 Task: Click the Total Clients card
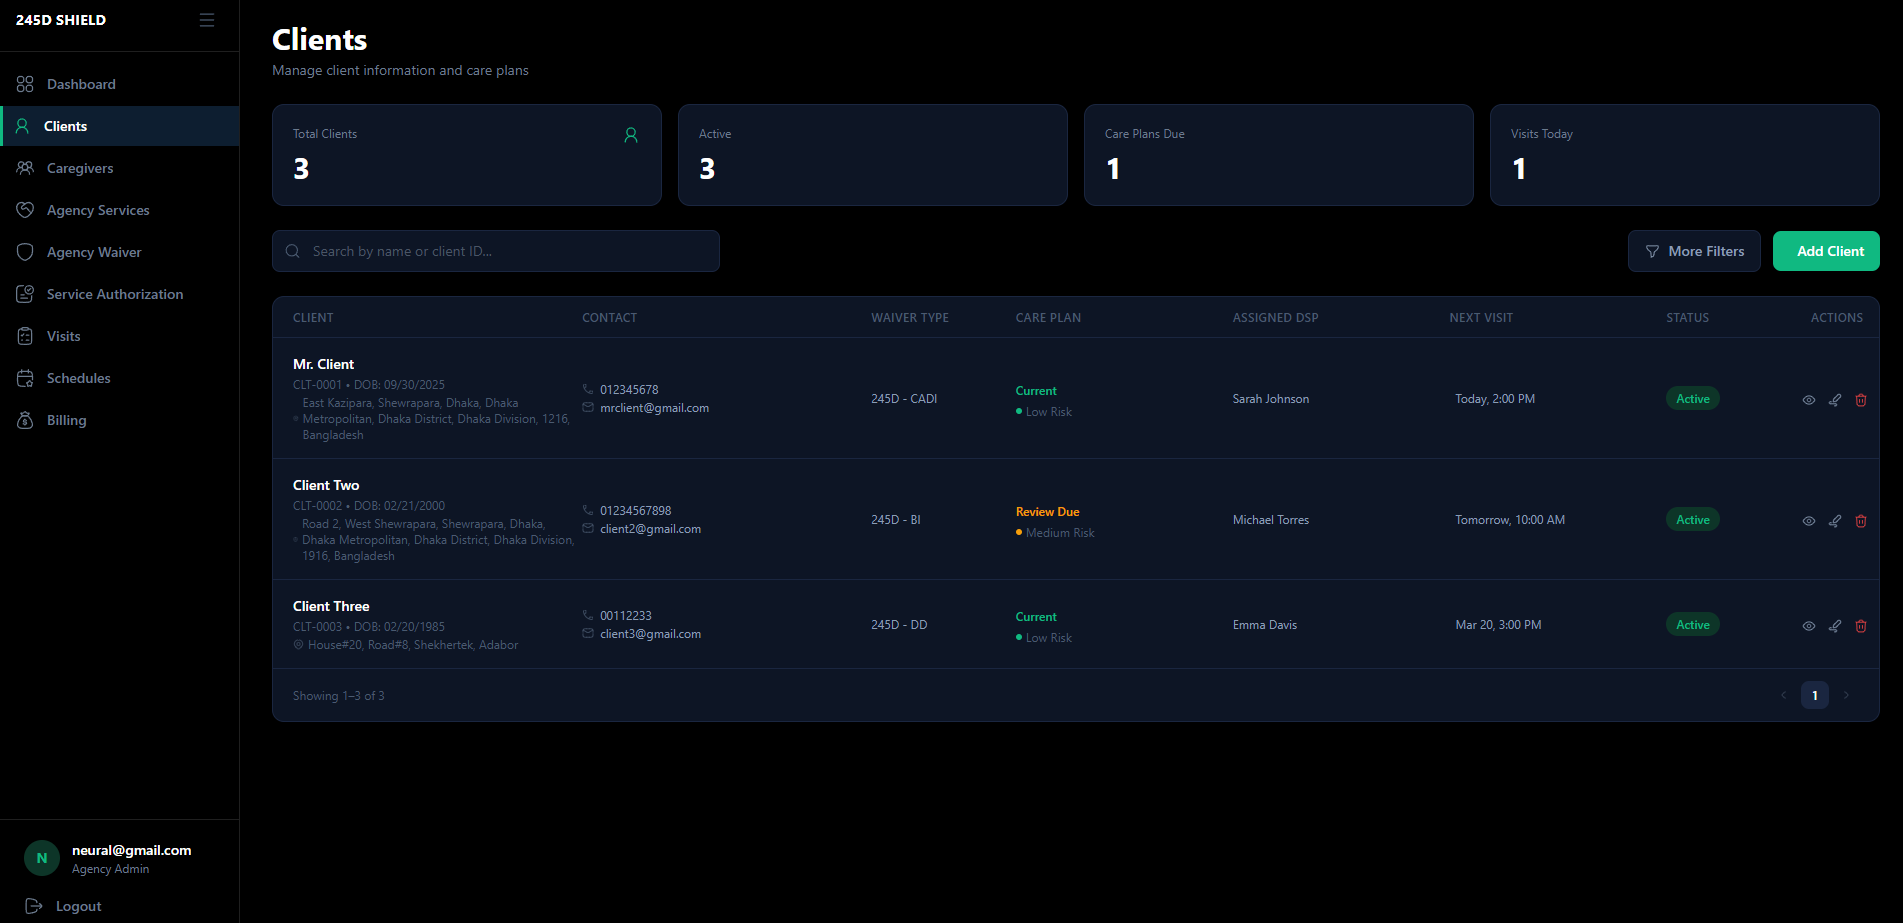click(467, 155)
